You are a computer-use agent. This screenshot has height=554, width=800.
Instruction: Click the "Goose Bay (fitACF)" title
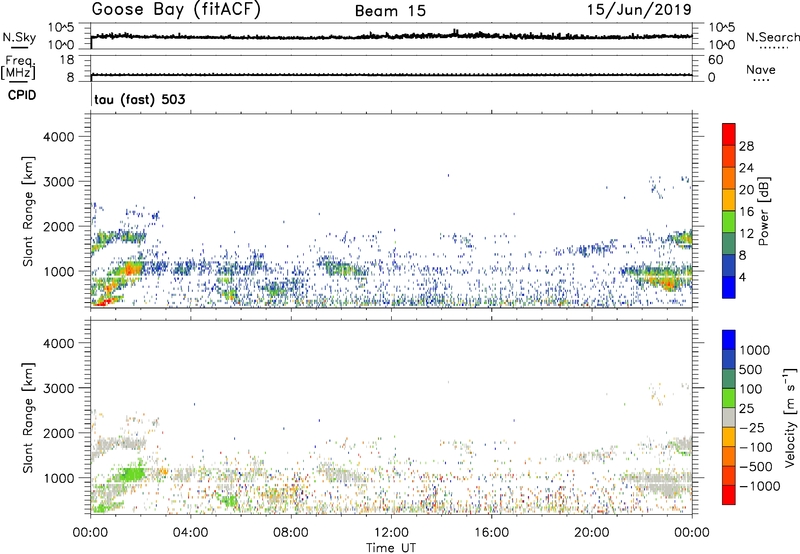(x=176, y=10)
